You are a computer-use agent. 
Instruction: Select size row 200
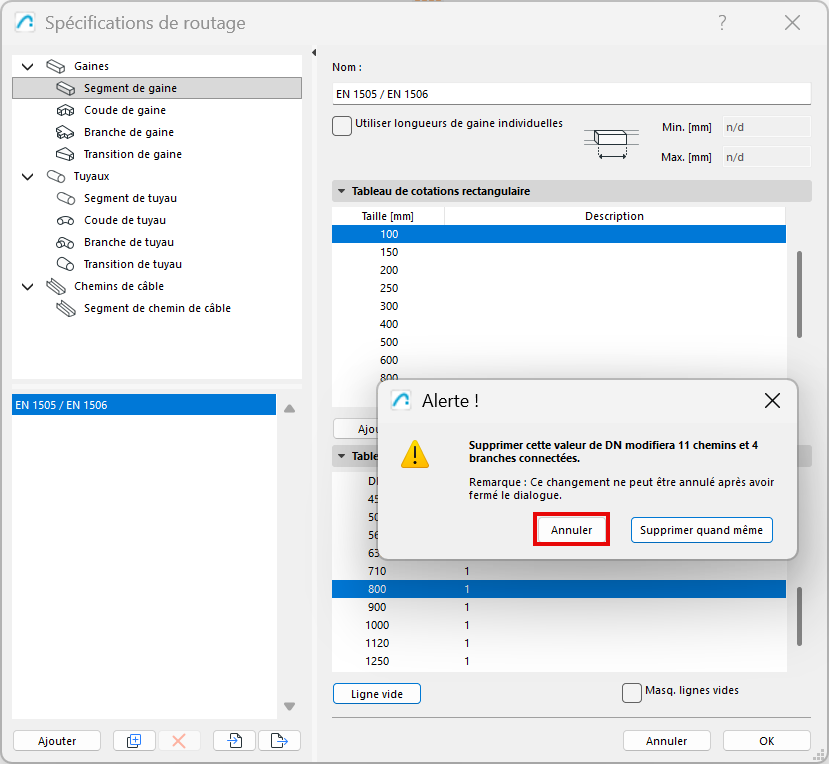(x=559, y=270)
